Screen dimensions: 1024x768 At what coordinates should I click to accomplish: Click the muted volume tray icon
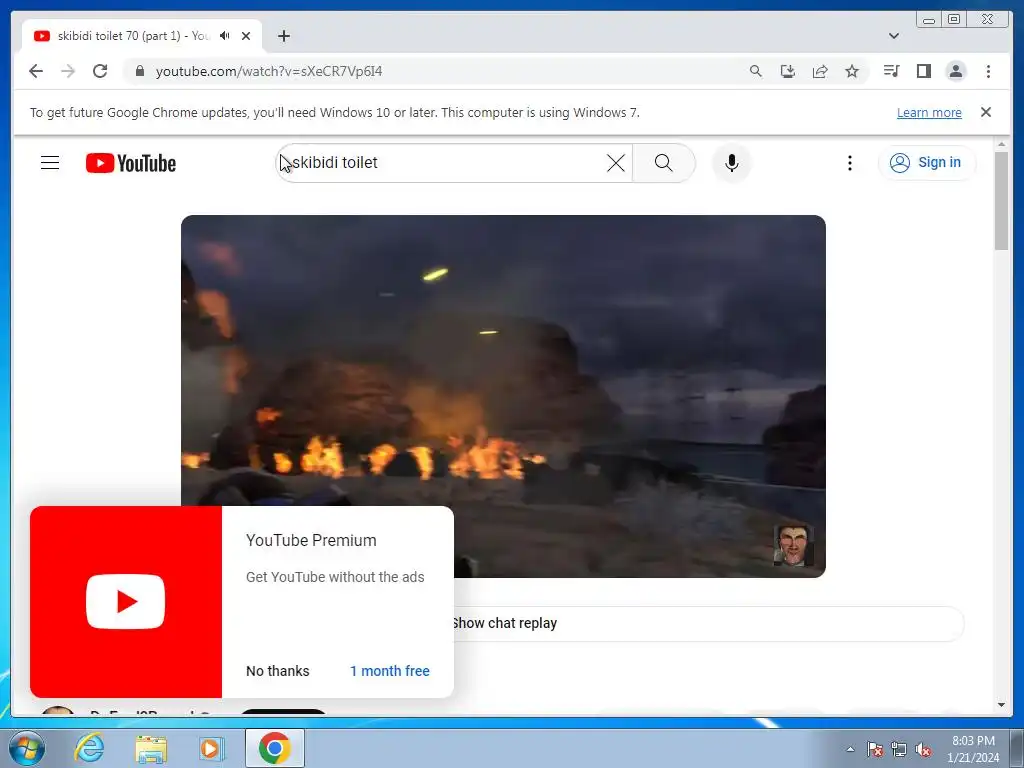(x=923, y=749)
